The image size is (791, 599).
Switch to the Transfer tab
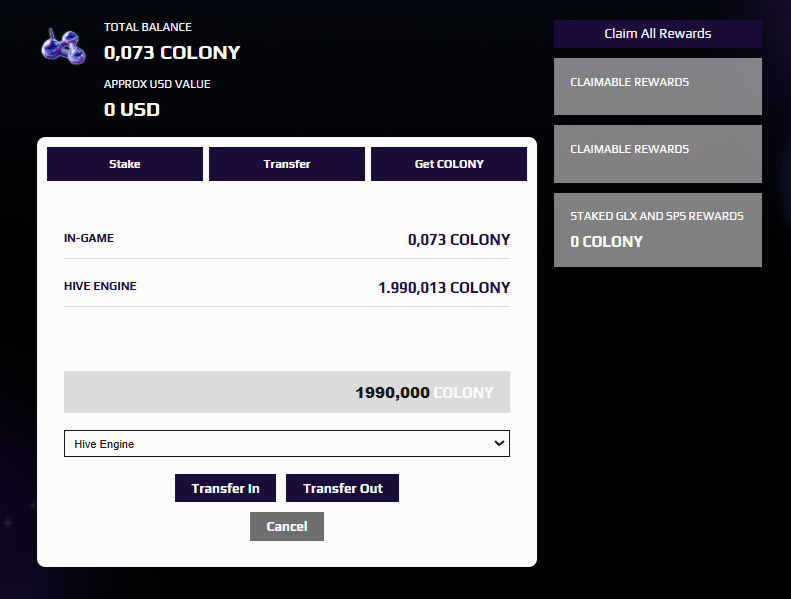(287, 164)
